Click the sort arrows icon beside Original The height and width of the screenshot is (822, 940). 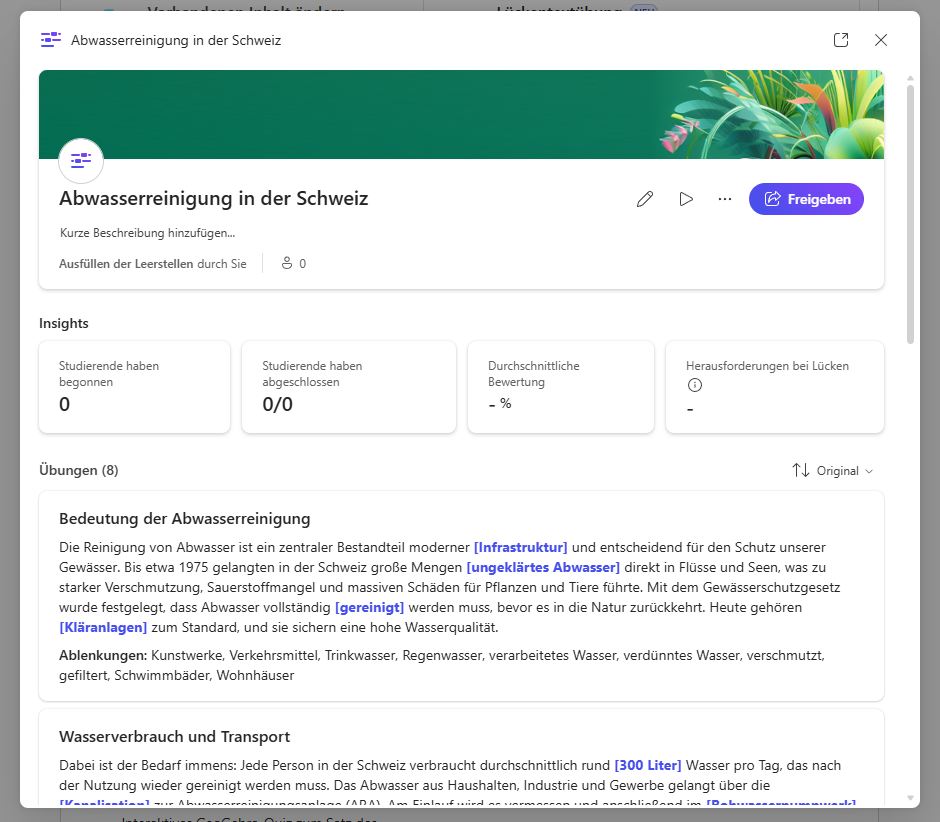click(801, 470)
